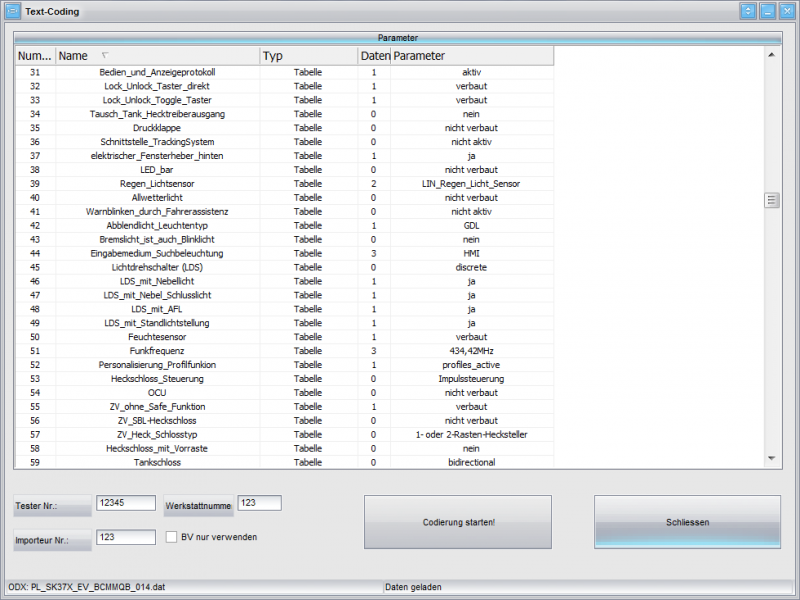Click the GDL parameter value

[x=471, y=226]
